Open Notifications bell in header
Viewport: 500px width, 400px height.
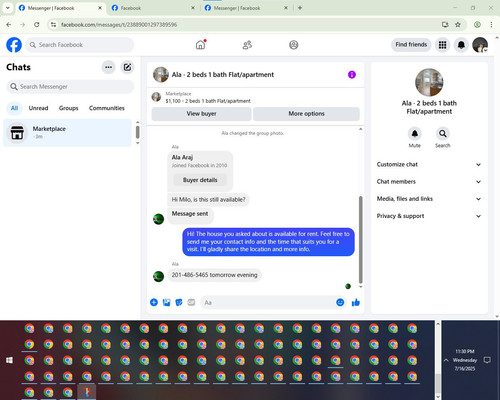pyautogui.click(x=461, y=45)
